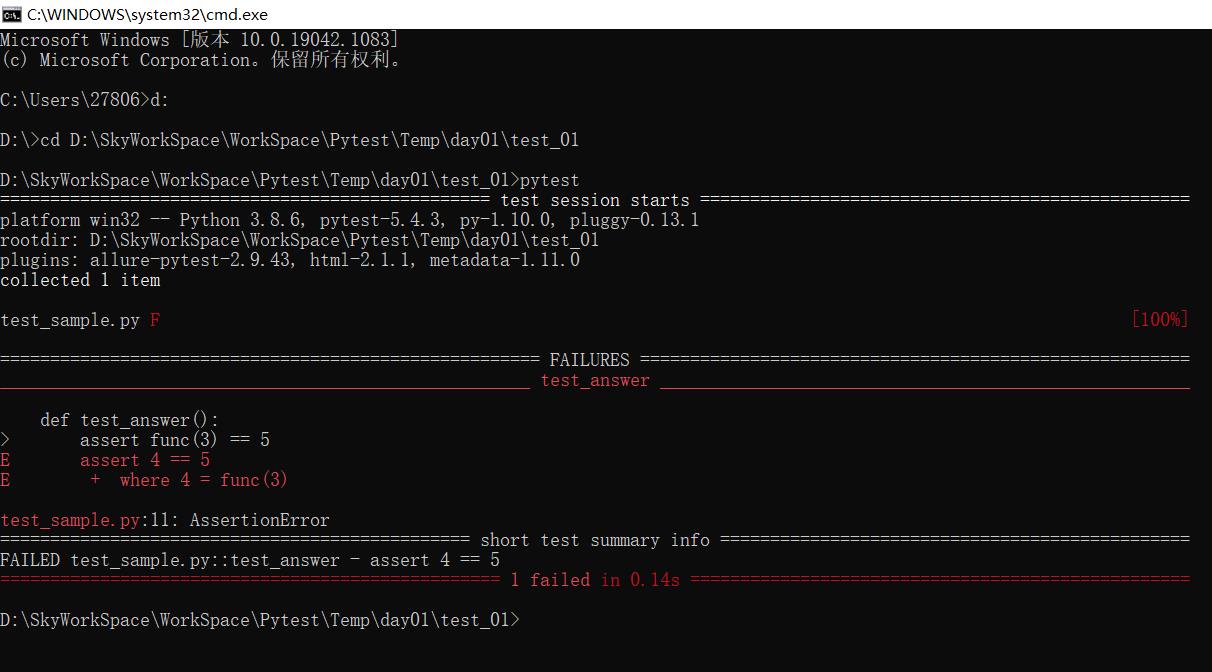Click the 'def test_answer():' line
Screen dimensions: 1212x672
[130, 420]
